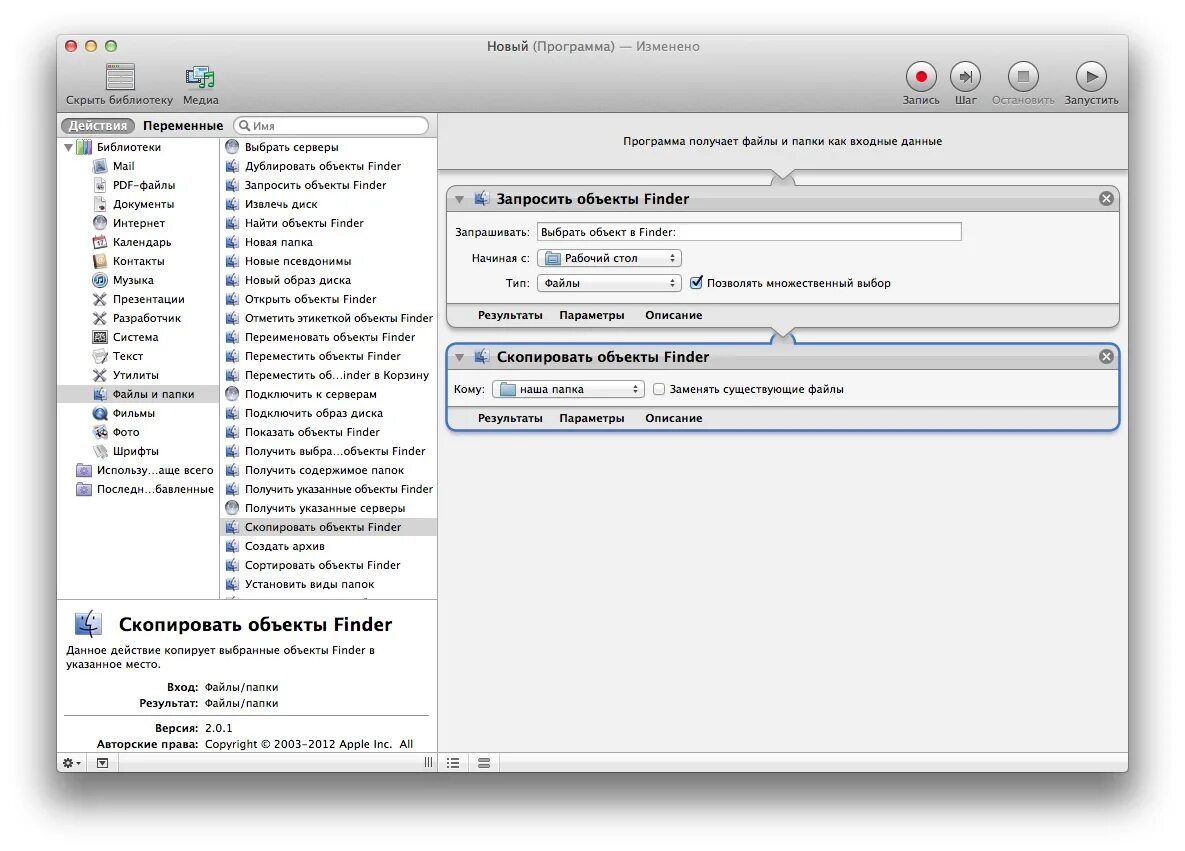Select Дублировать объекты Finder action
This screenshot has height=851, width=1185.
pyautogui.click(x=323, y=166)
